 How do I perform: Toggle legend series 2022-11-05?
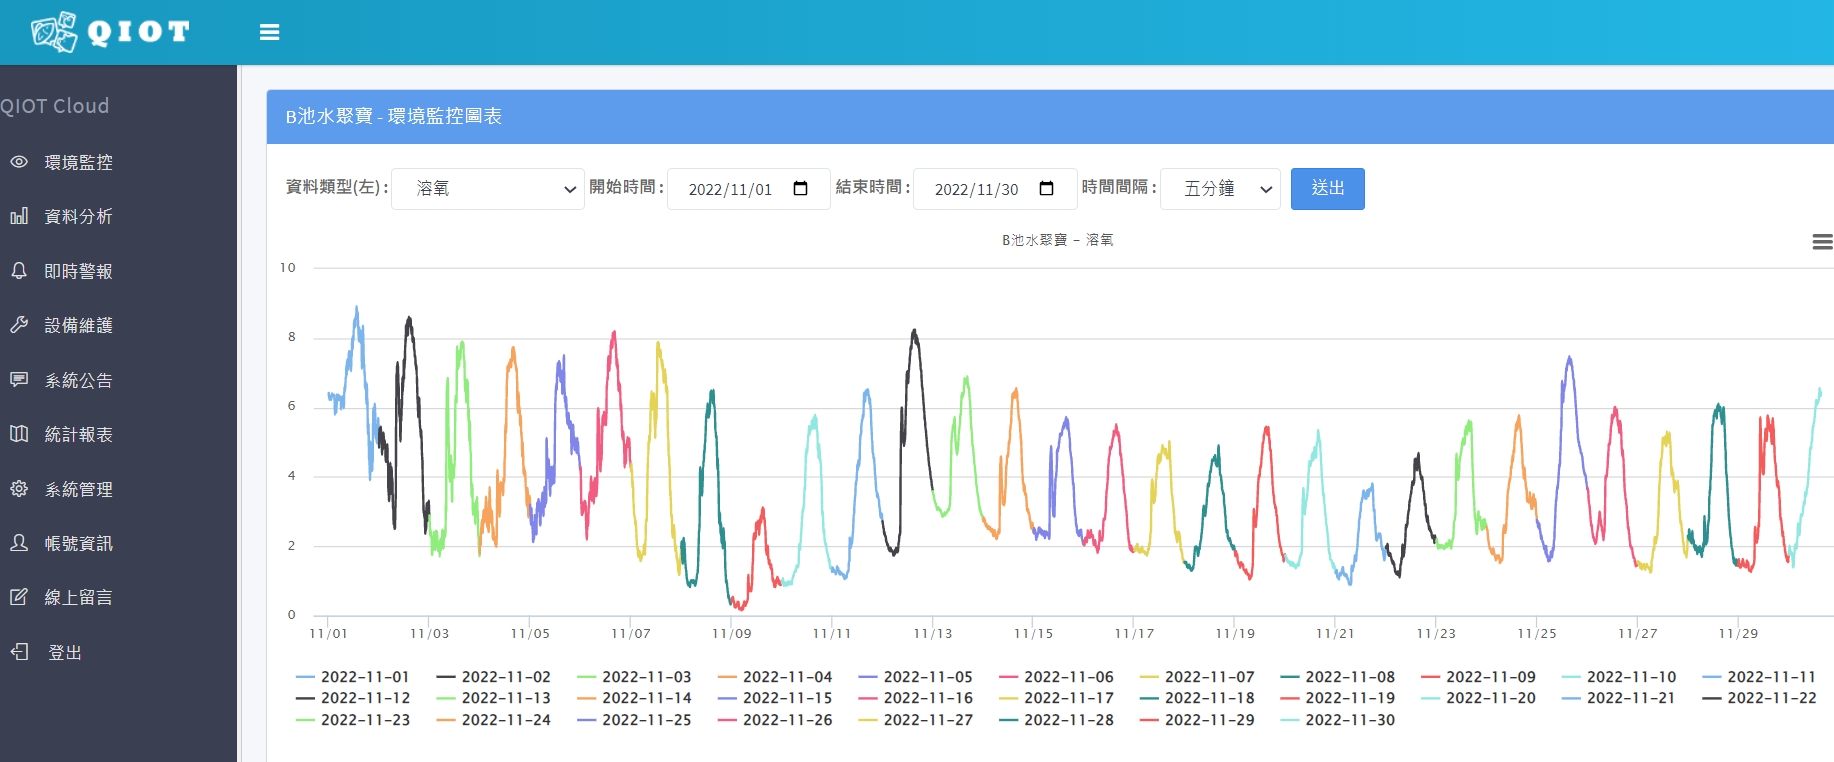click(916, 677)
